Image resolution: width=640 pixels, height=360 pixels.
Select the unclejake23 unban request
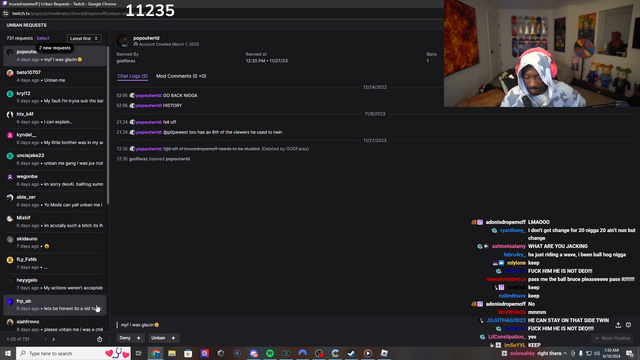click(x=55, y=159)
